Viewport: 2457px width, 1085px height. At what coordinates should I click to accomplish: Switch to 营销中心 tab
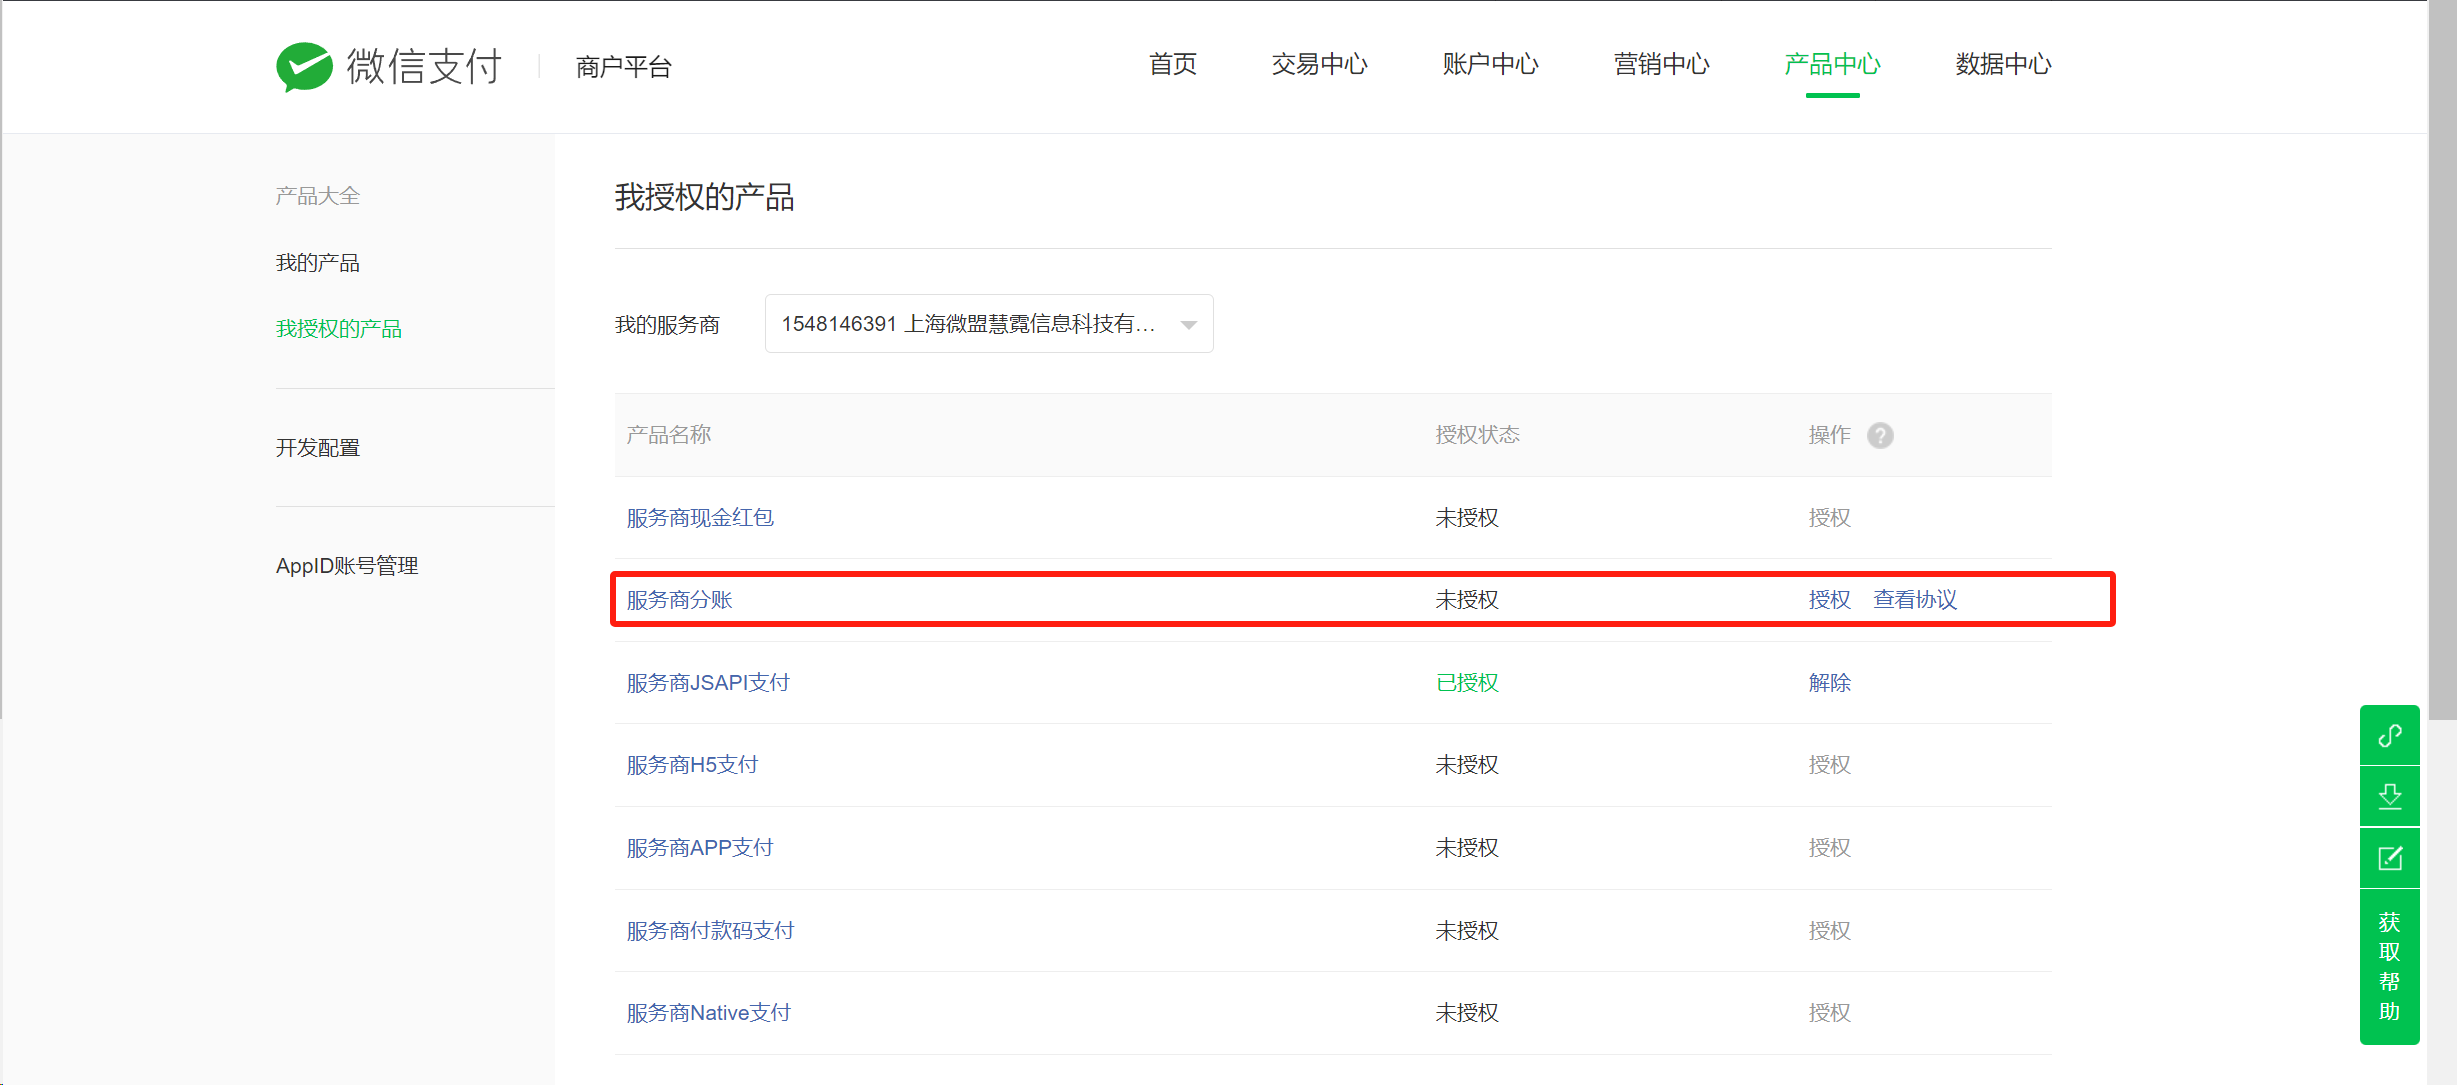pyautogui.click(x=1661, y=65)
